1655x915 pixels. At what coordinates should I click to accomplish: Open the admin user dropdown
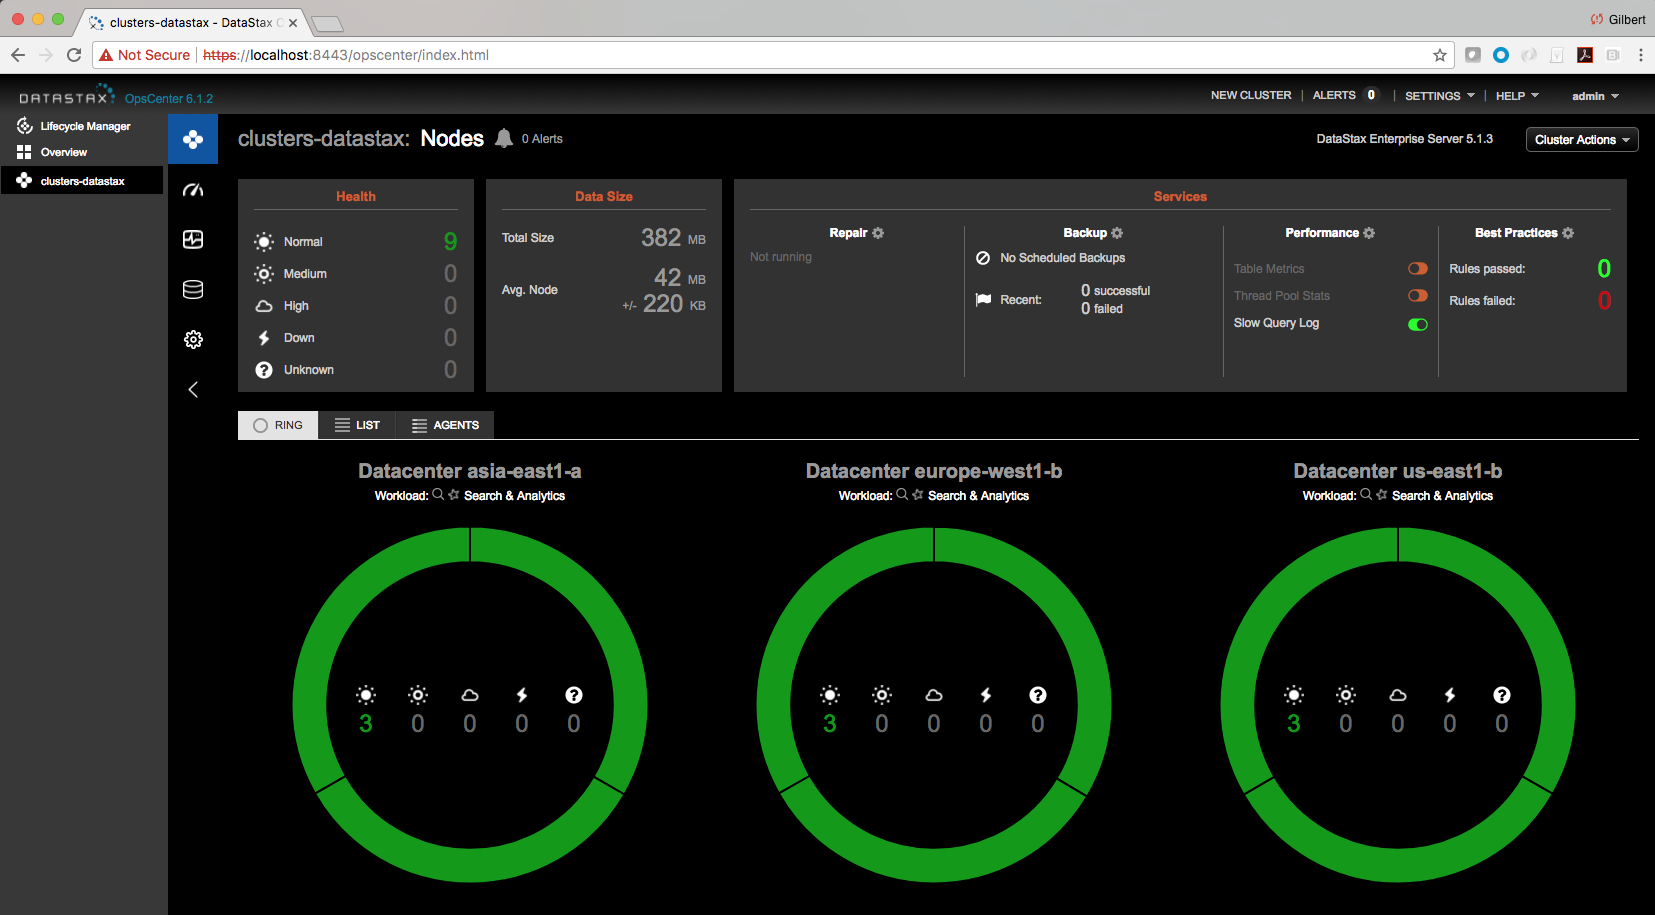pos(1595,96)
